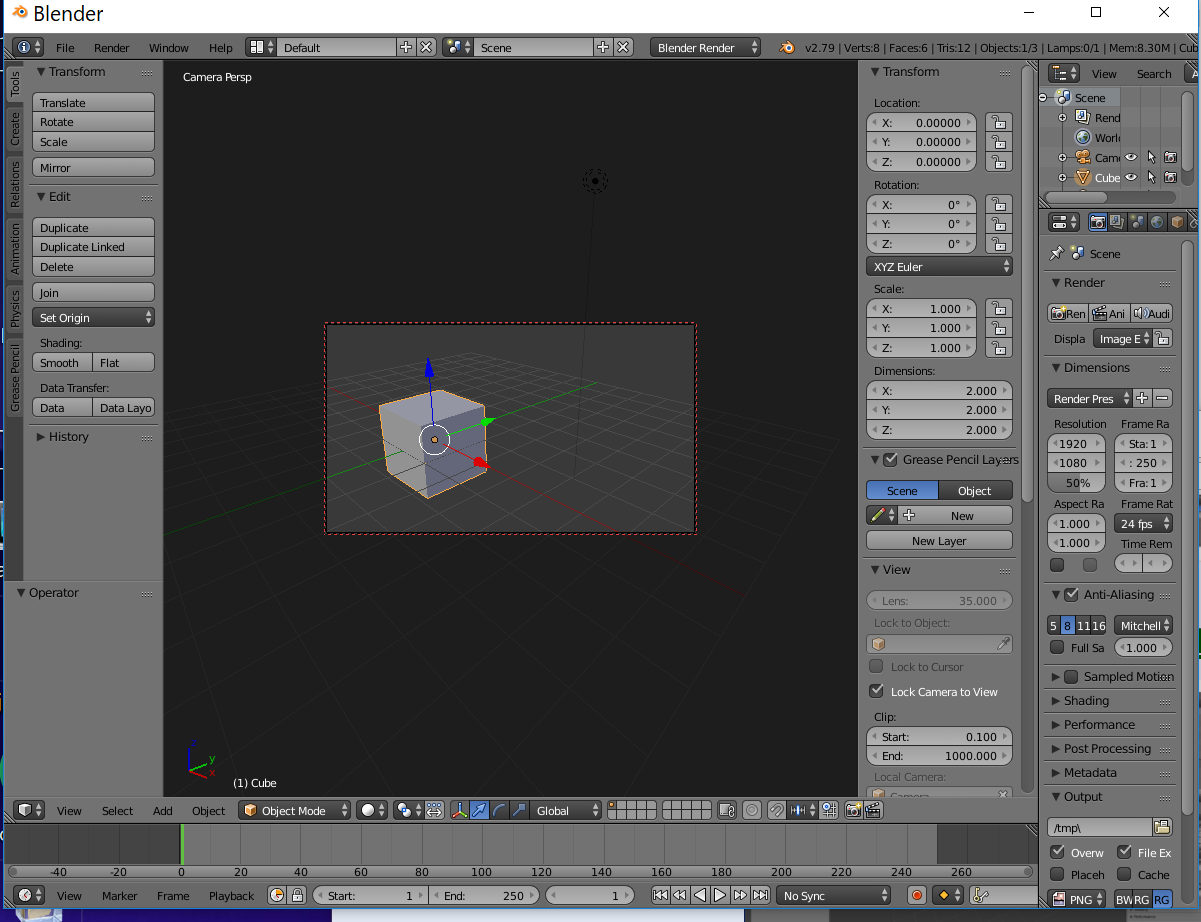1201x922 pixels.
Task: Browse output folder with the folder icon
Action: click(1161, 827)
